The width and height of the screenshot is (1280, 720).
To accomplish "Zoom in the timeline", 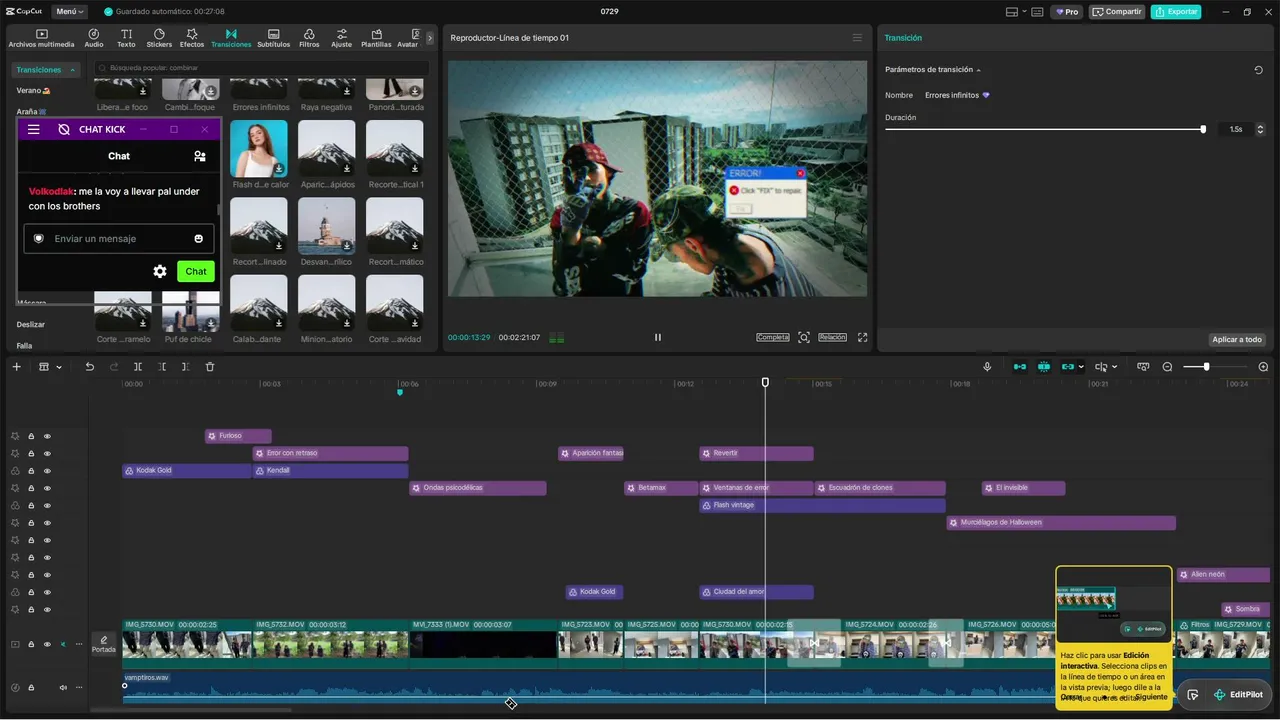I will pyautogui.click(x=1263, y=367).
